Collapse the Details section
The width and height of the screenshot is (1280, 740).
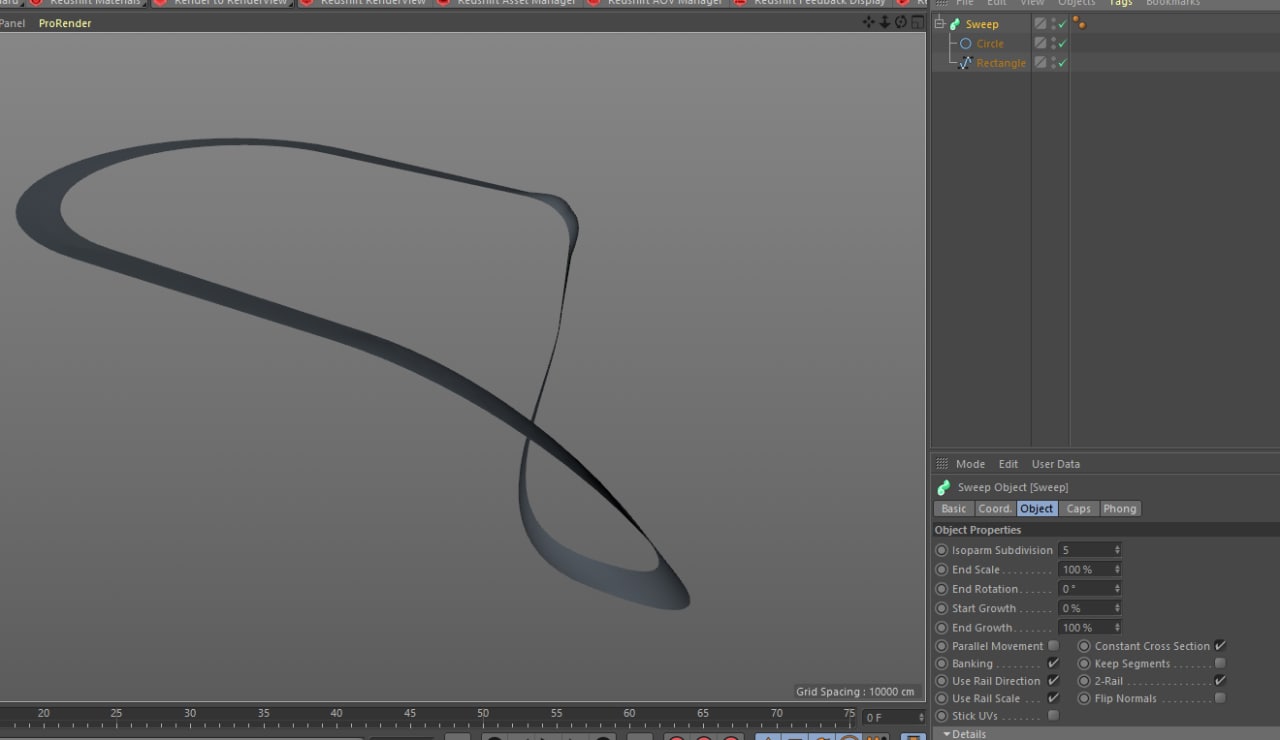(947, 734)
